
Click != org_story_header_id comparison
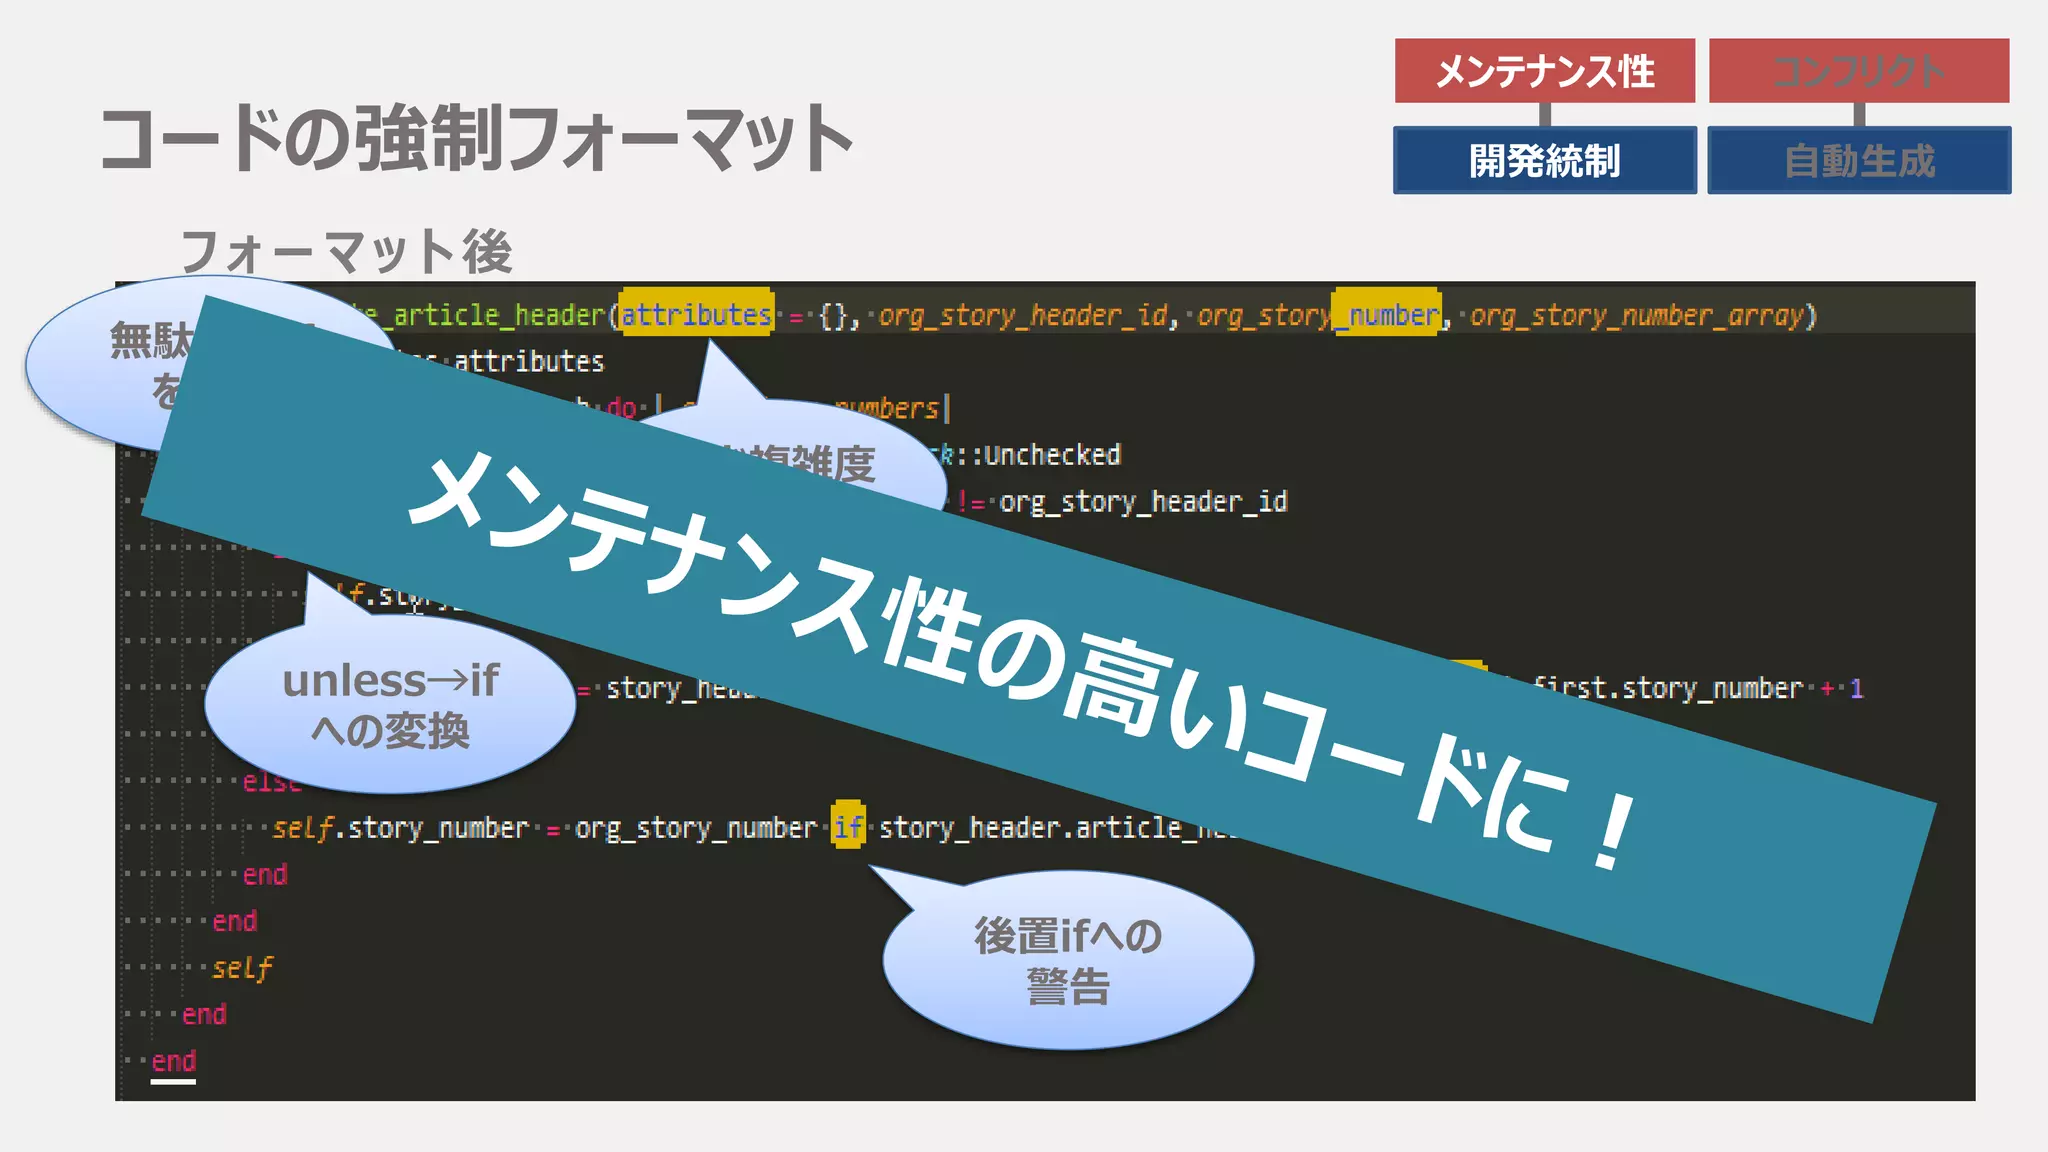pyautogui.click(x=1121, y=502)
